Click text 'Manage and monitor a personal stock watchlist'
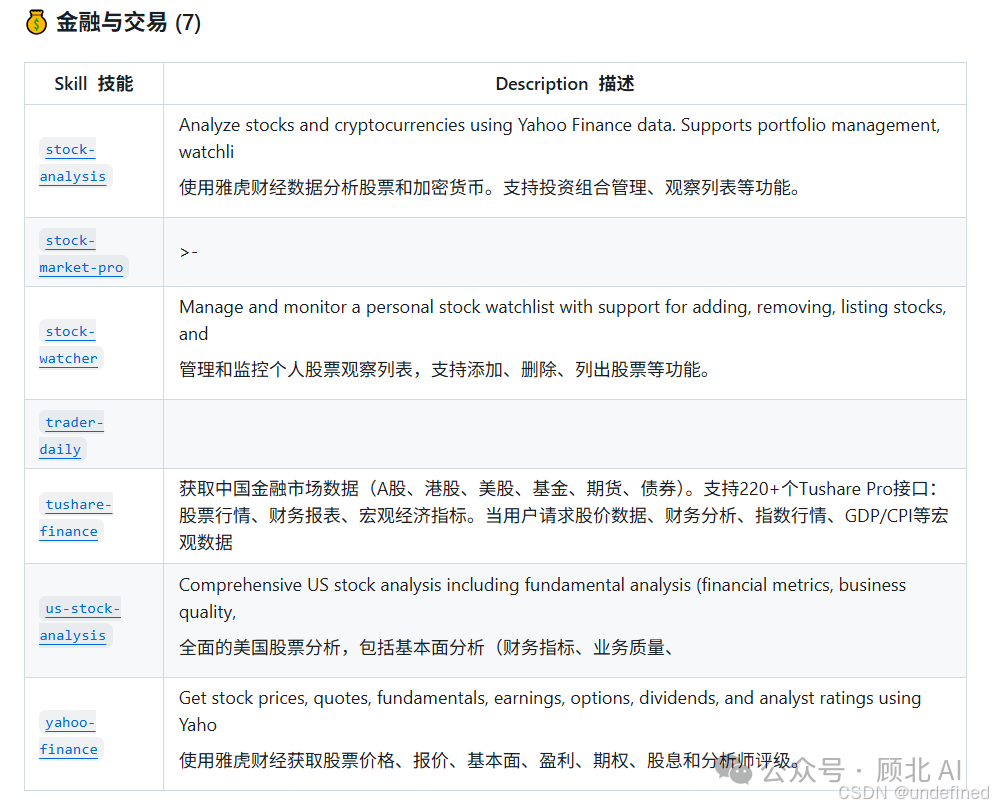Image resolution: width=993 pixels, height=810 pixels. [x=367, y=307]
